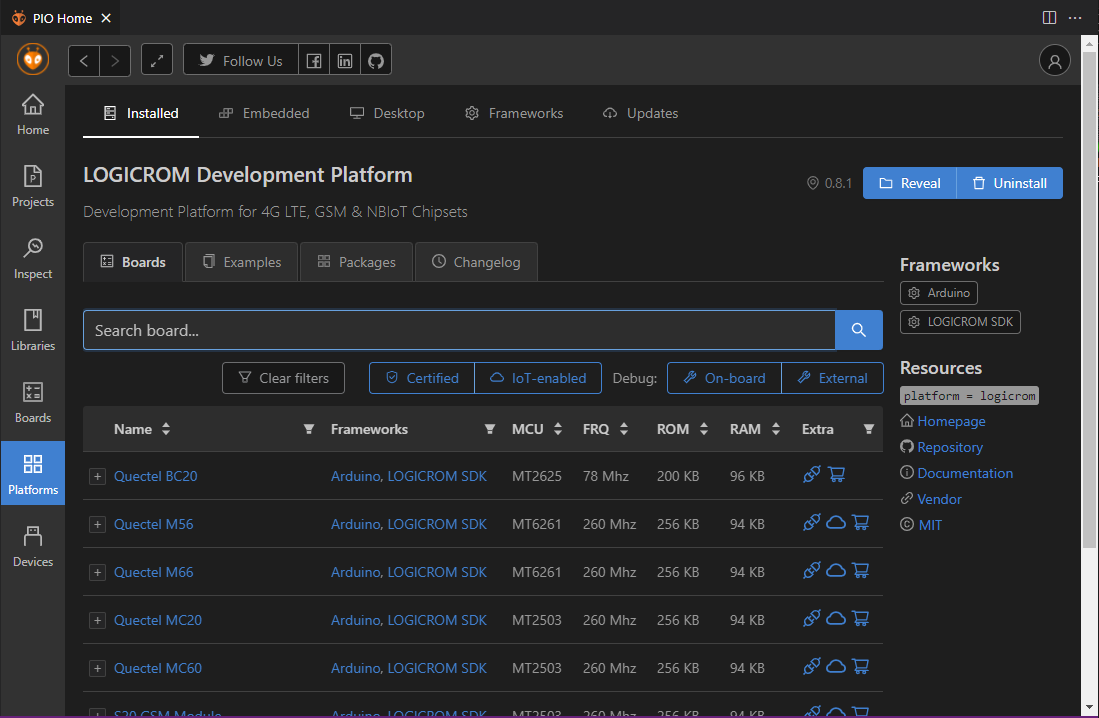
Task: Open the PlatformIO Home sidebar item
Action: click(33, 115)
